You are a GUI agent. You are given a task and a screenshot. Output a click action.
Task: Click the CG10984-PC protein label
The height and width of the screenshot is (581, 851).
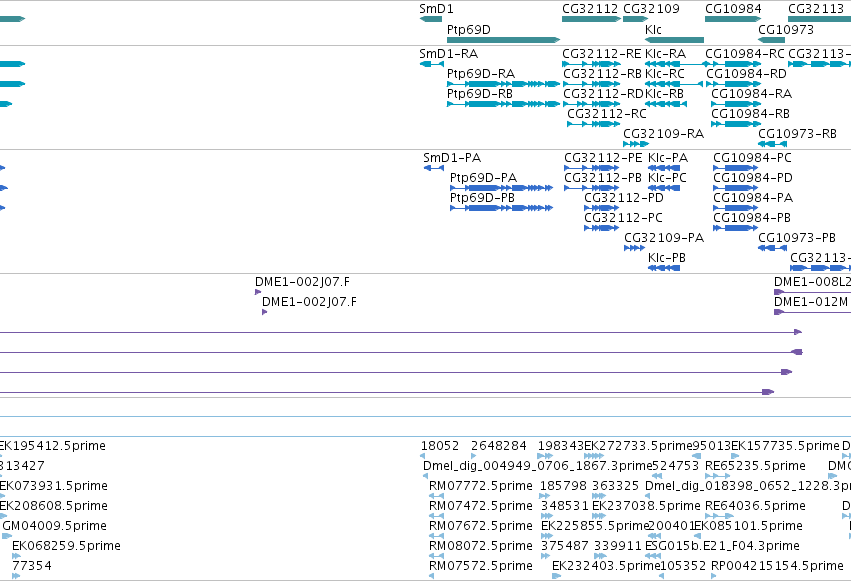(x=752, y=158)
